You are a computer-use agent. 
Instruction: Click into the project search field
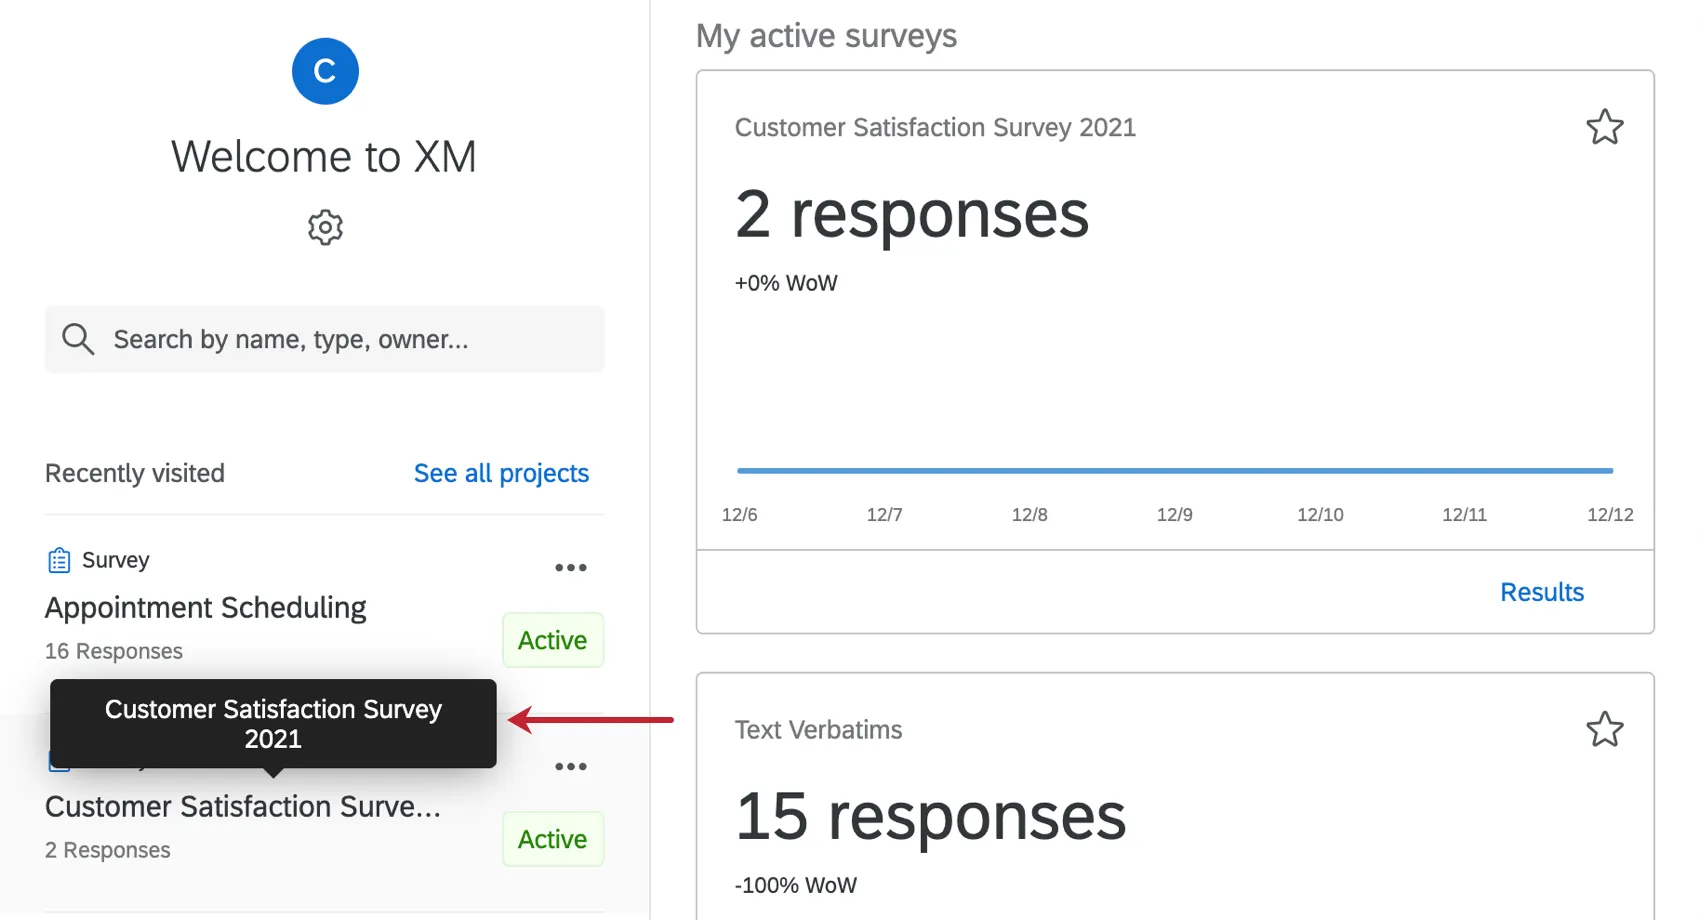tap(340, 339)
